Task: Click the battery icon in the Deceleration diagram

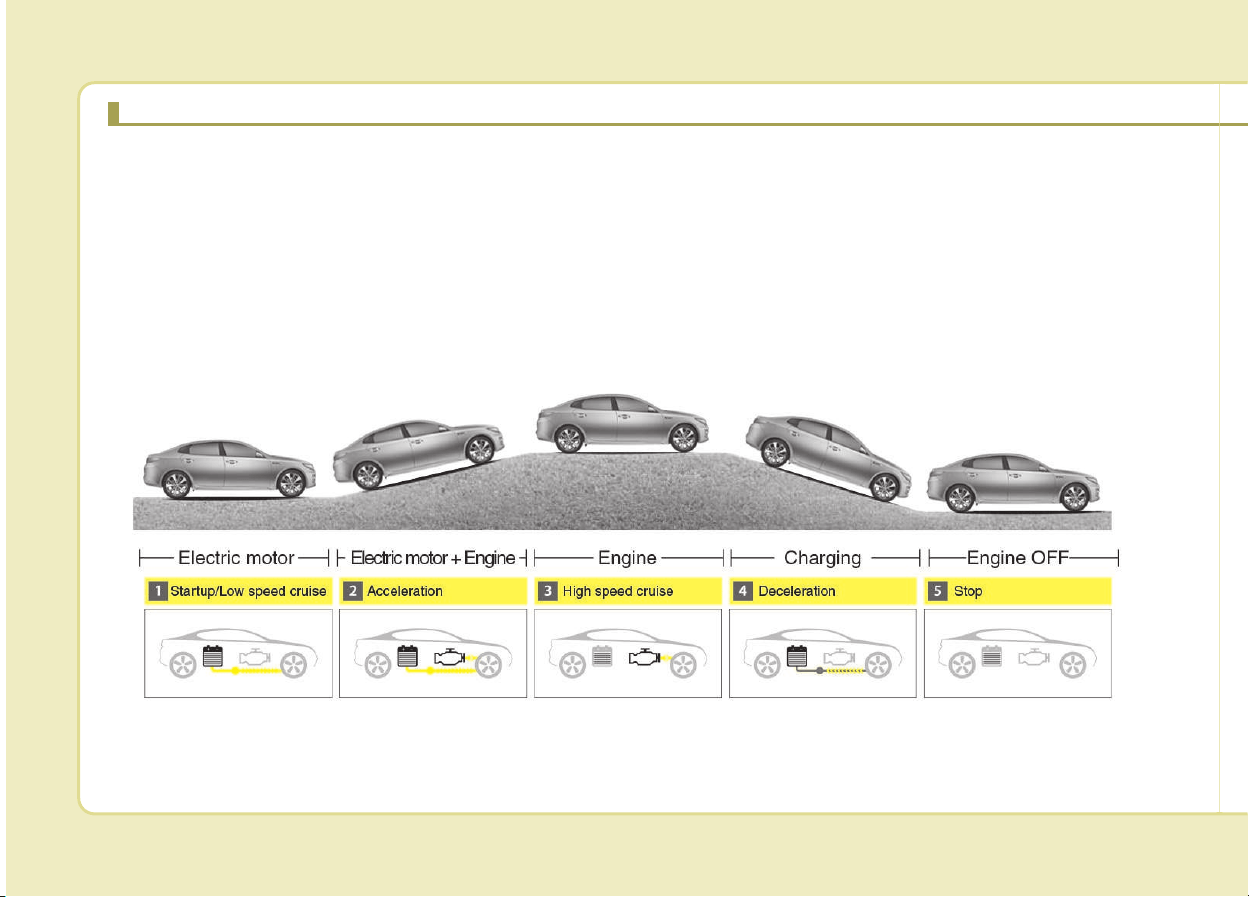Action: [798, 657]
